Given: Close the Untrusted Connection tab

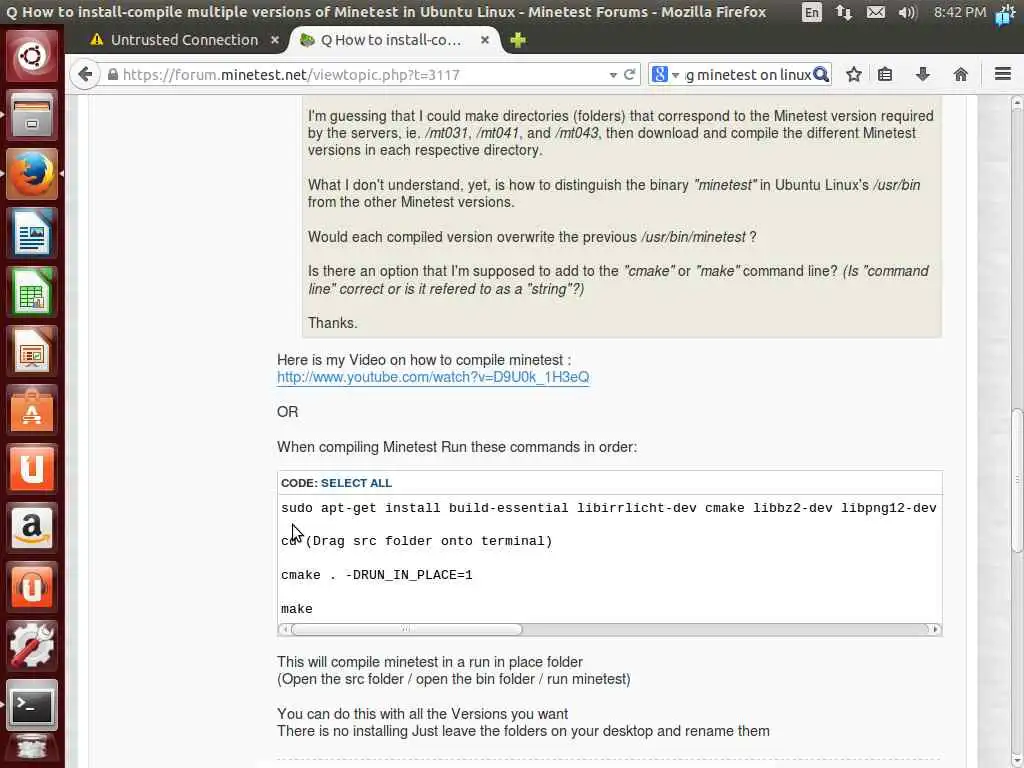Looking at the screenshot, I should point(275,40).
